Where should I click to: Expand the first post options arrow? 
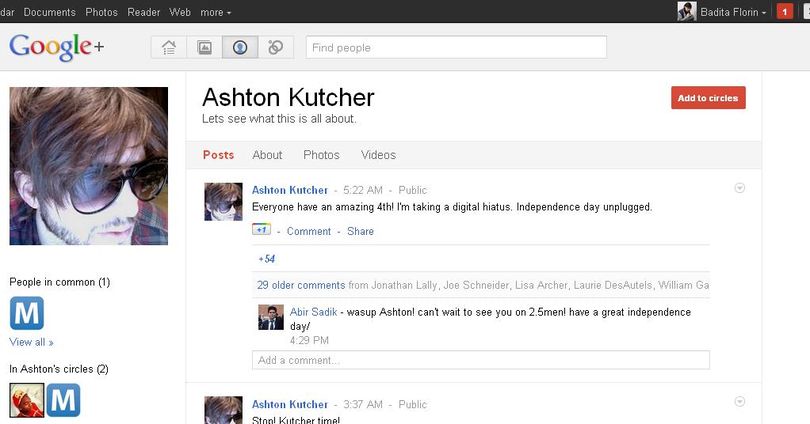(740, 188)
